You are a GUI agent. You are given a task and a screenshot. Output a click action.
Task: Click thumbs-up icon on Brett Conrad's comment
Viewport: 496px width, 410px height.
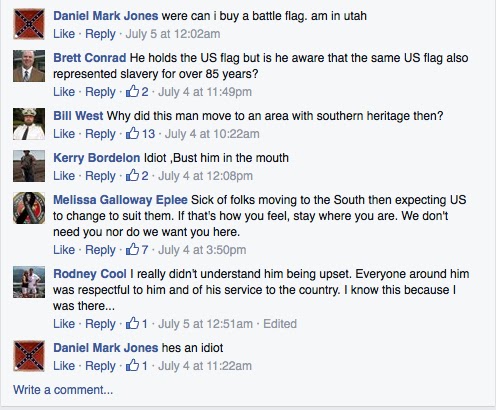click(132, 91)
